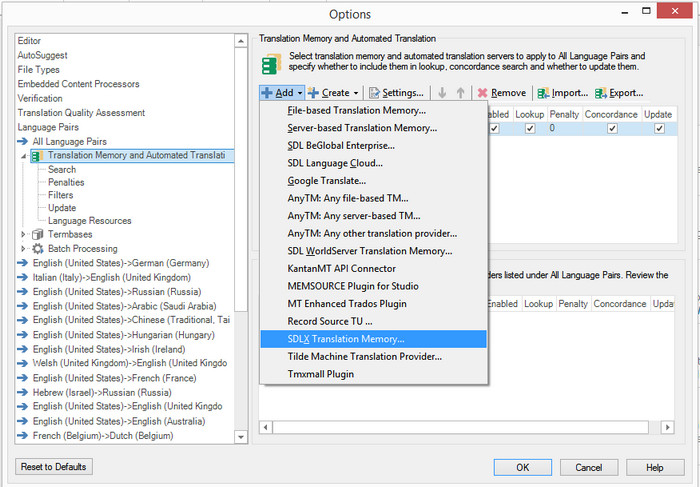This screenshot has width=700, height=487.
Task: Choose AnyTM: Any file-based TM
Action: pos(374,198)
